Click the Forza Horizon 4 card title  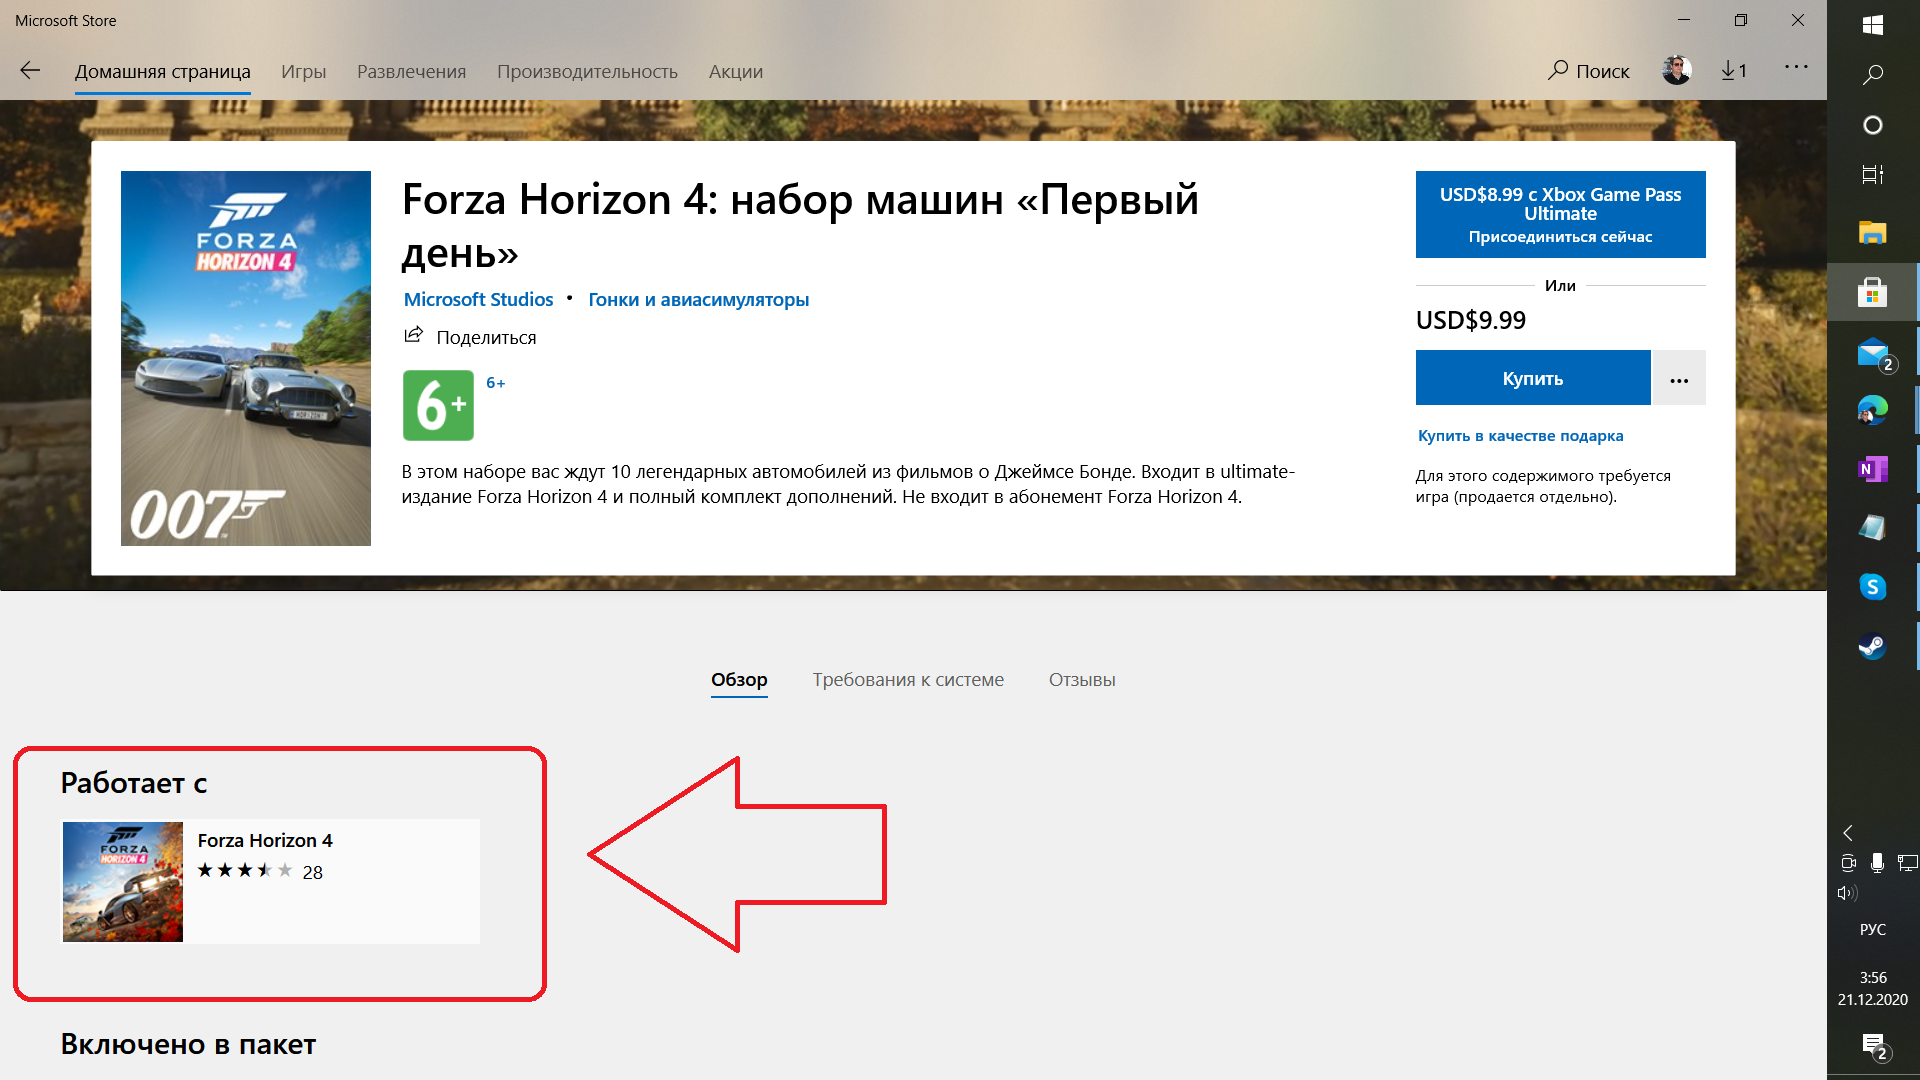coord(265,841)
